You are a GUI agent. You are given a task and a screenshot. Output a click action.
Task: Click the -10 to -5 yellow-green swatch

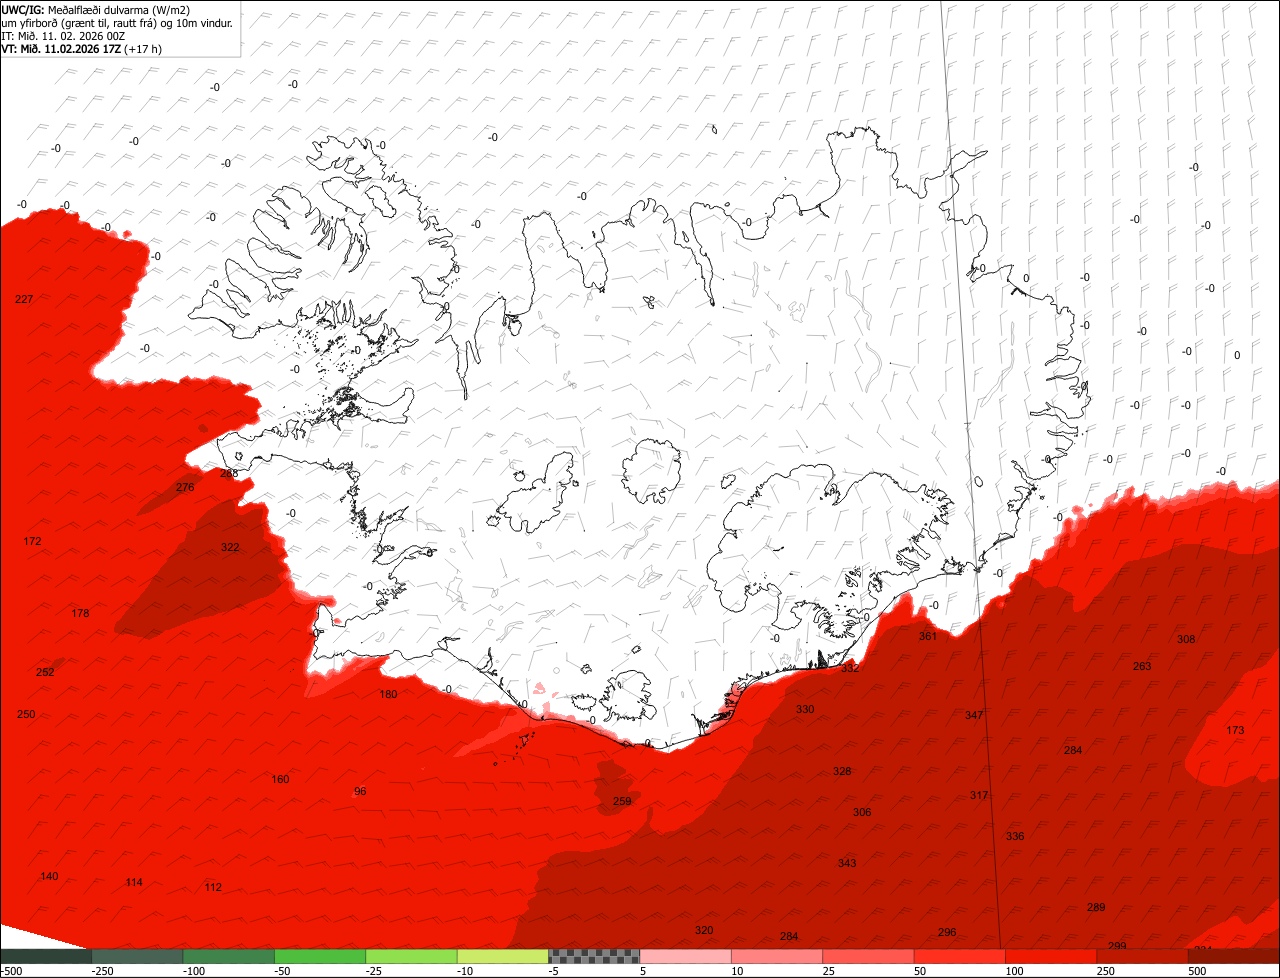(503, 956)
